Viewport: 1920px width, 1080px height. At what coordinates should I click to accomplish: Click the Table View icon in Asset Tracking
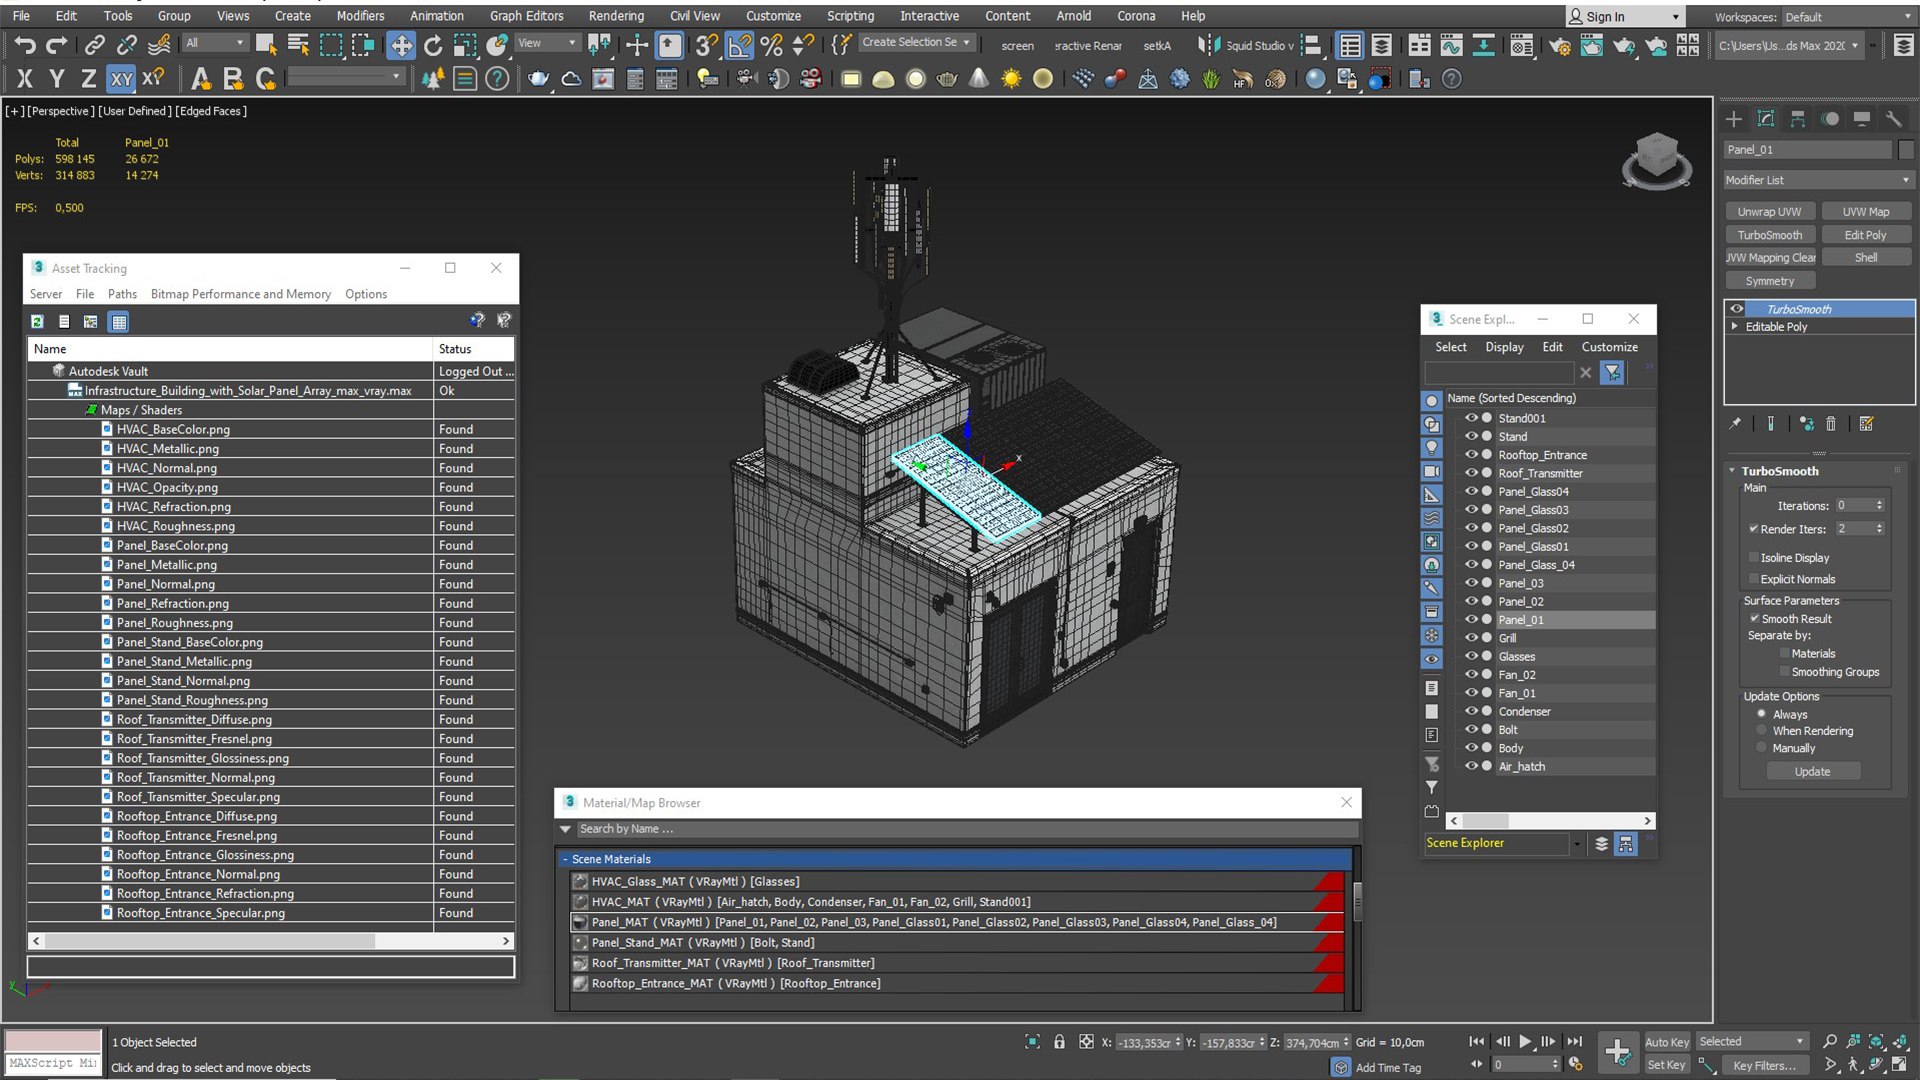[119, 322]
